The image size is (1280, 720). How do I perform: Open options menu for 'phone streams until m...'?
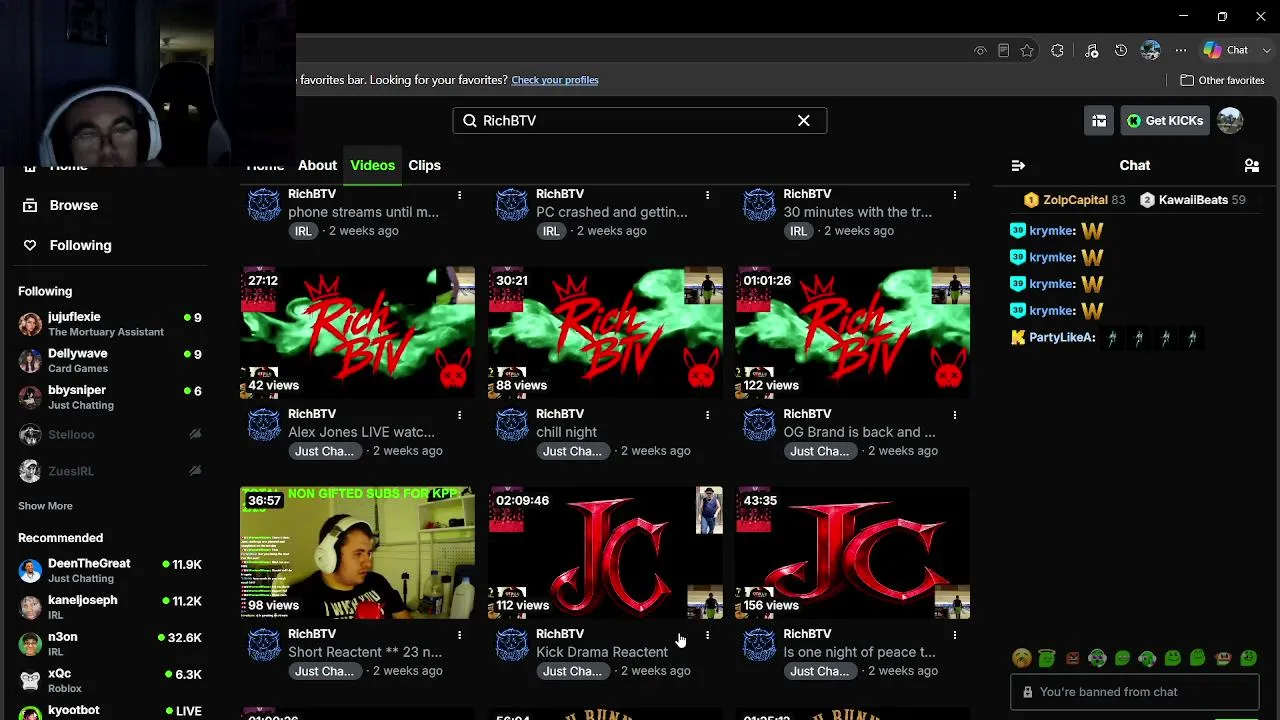(x=460, y=194)
